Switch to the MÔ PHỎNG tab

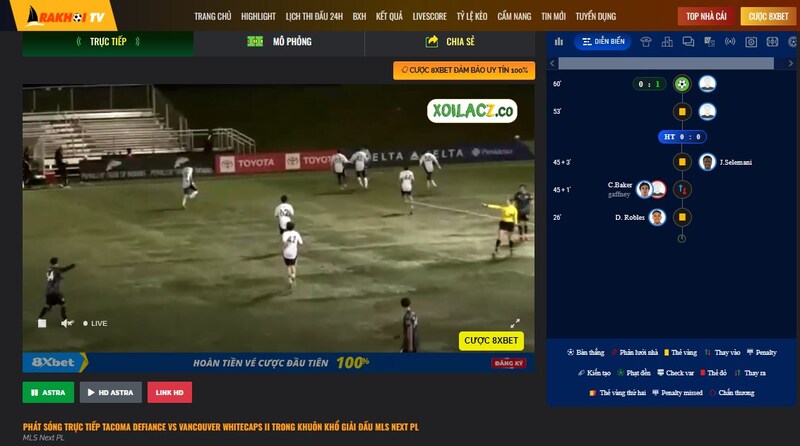point(279,42)
